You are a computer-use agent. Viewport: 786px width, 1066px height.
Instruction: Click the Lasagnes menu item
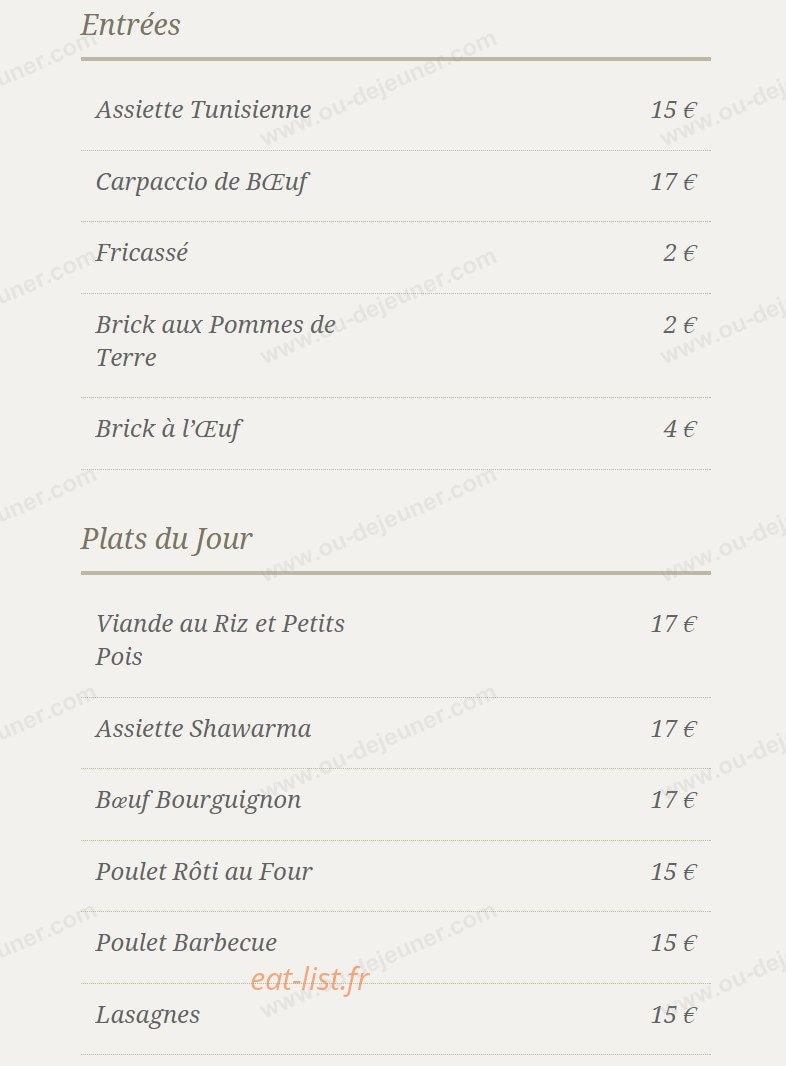148,1015
